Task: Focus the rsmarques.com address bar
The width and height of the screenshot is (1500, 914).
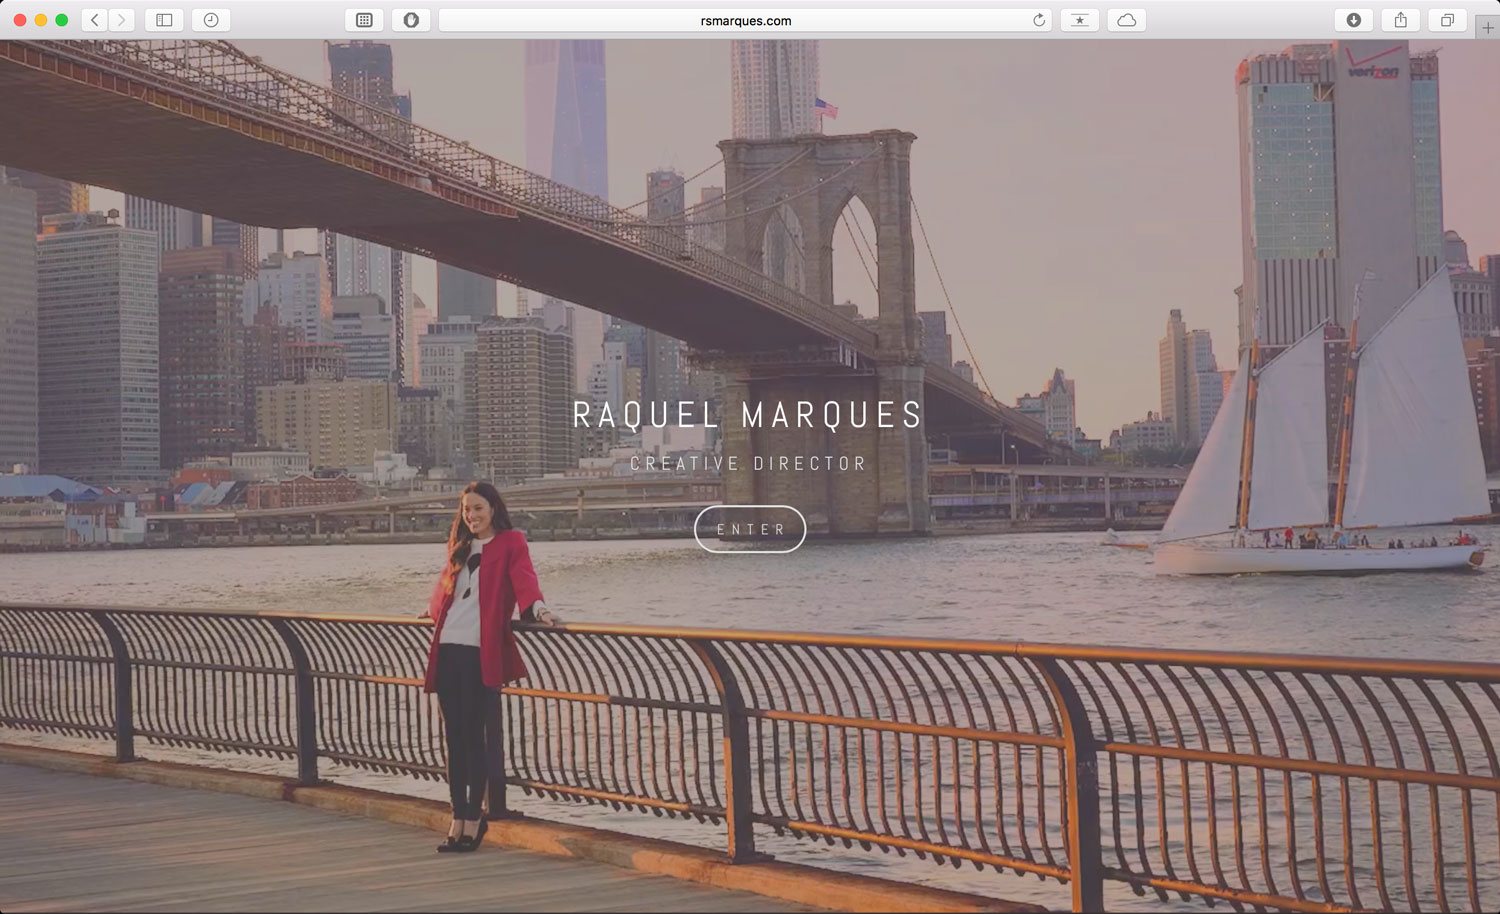Action: click(745, 20)
